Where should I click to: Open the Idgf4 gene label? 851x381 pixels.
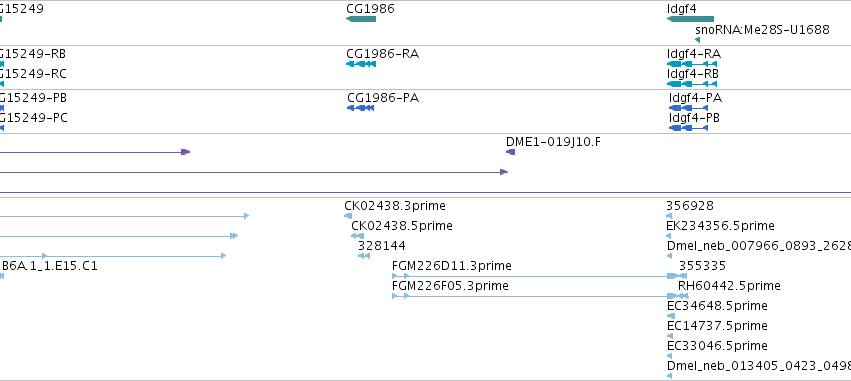(x=682, y=9)
